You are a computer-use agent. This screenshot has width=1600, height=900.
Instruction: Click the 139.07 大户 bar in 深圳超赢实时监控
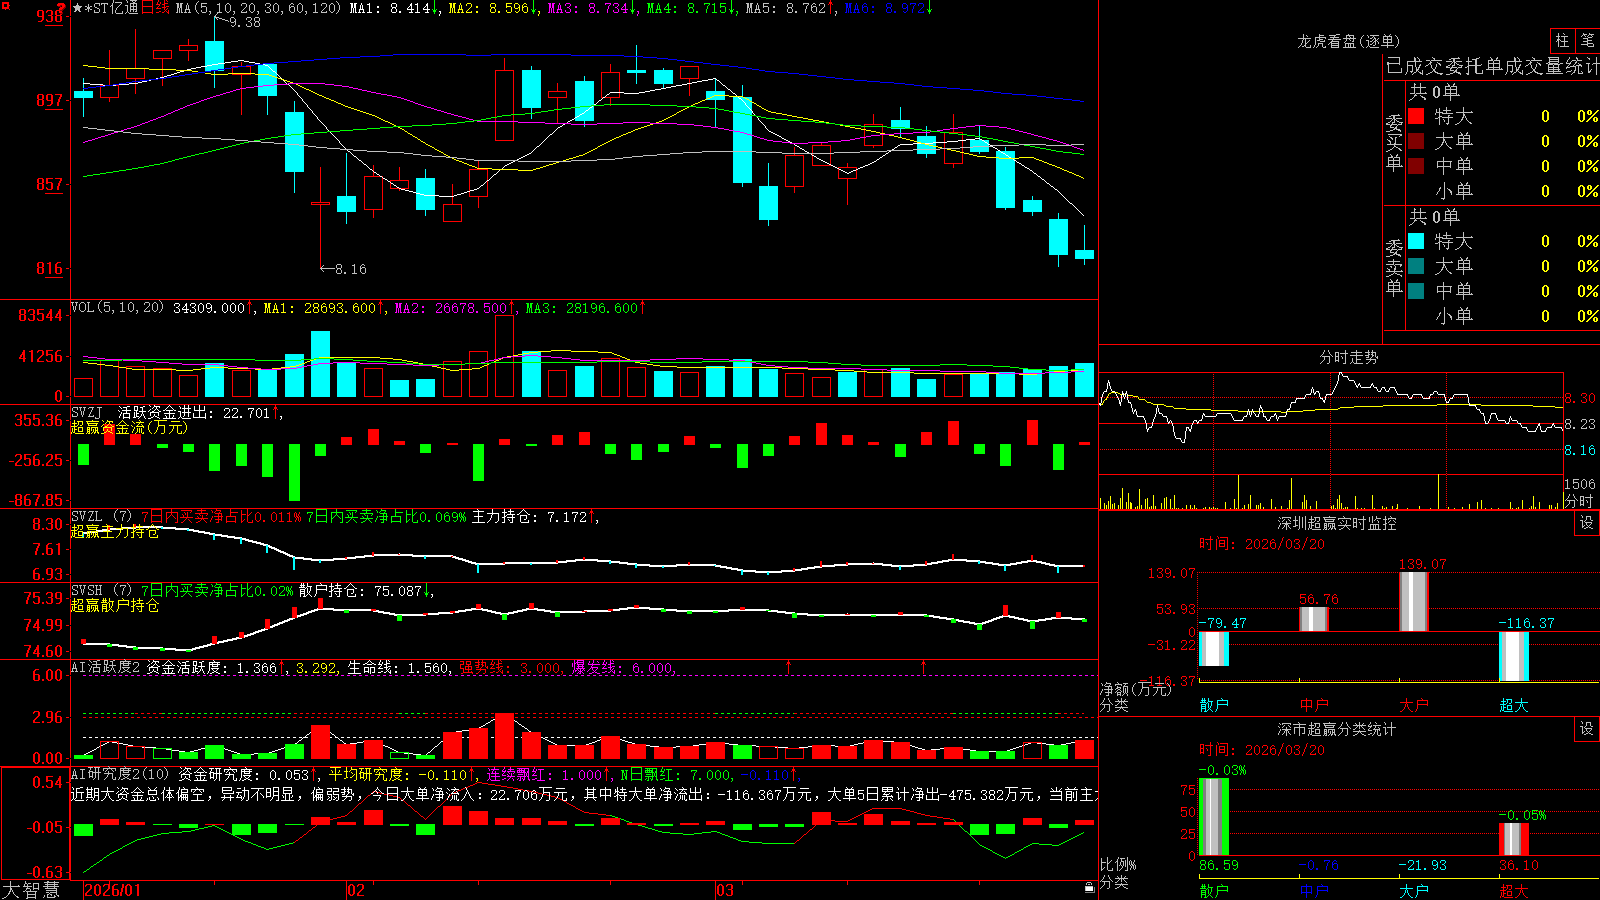[x=1414, y=602]
